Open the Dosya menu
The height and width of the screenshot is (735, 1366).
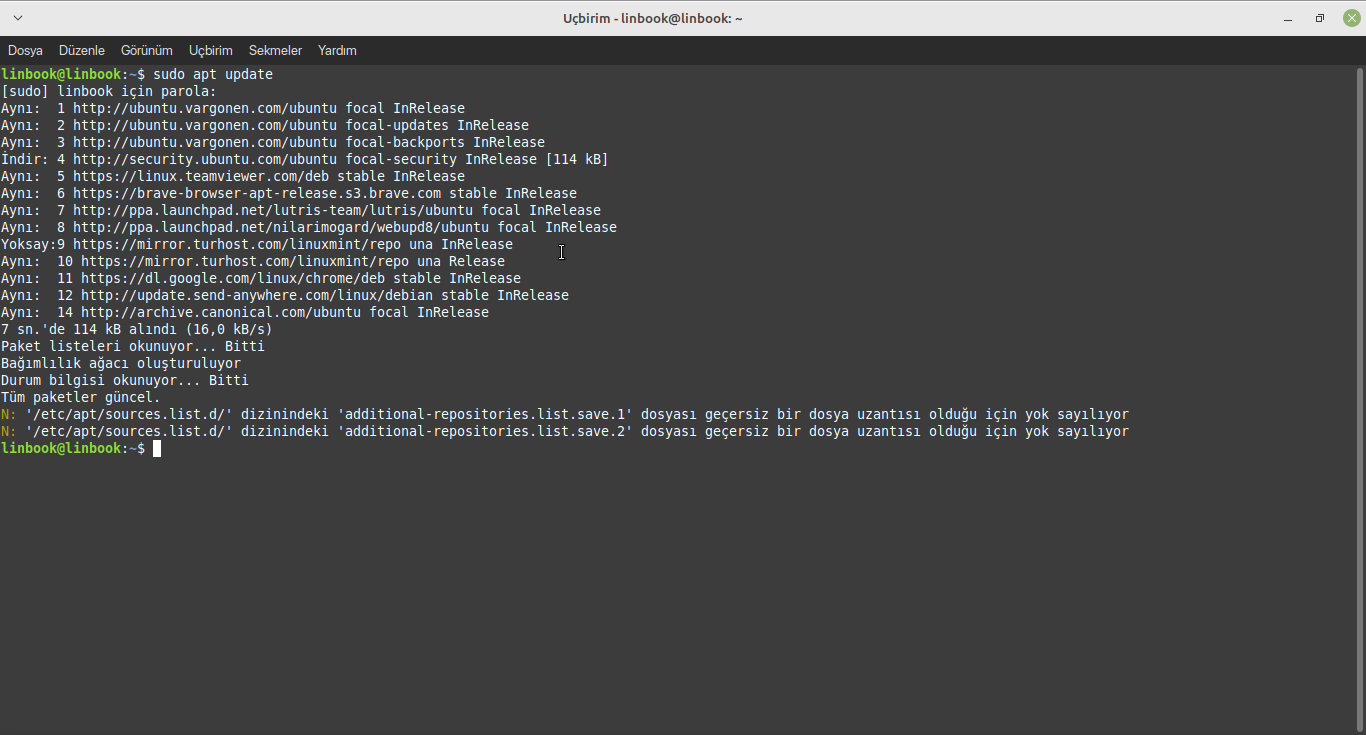pyautogui.click(x=25, y=50)
